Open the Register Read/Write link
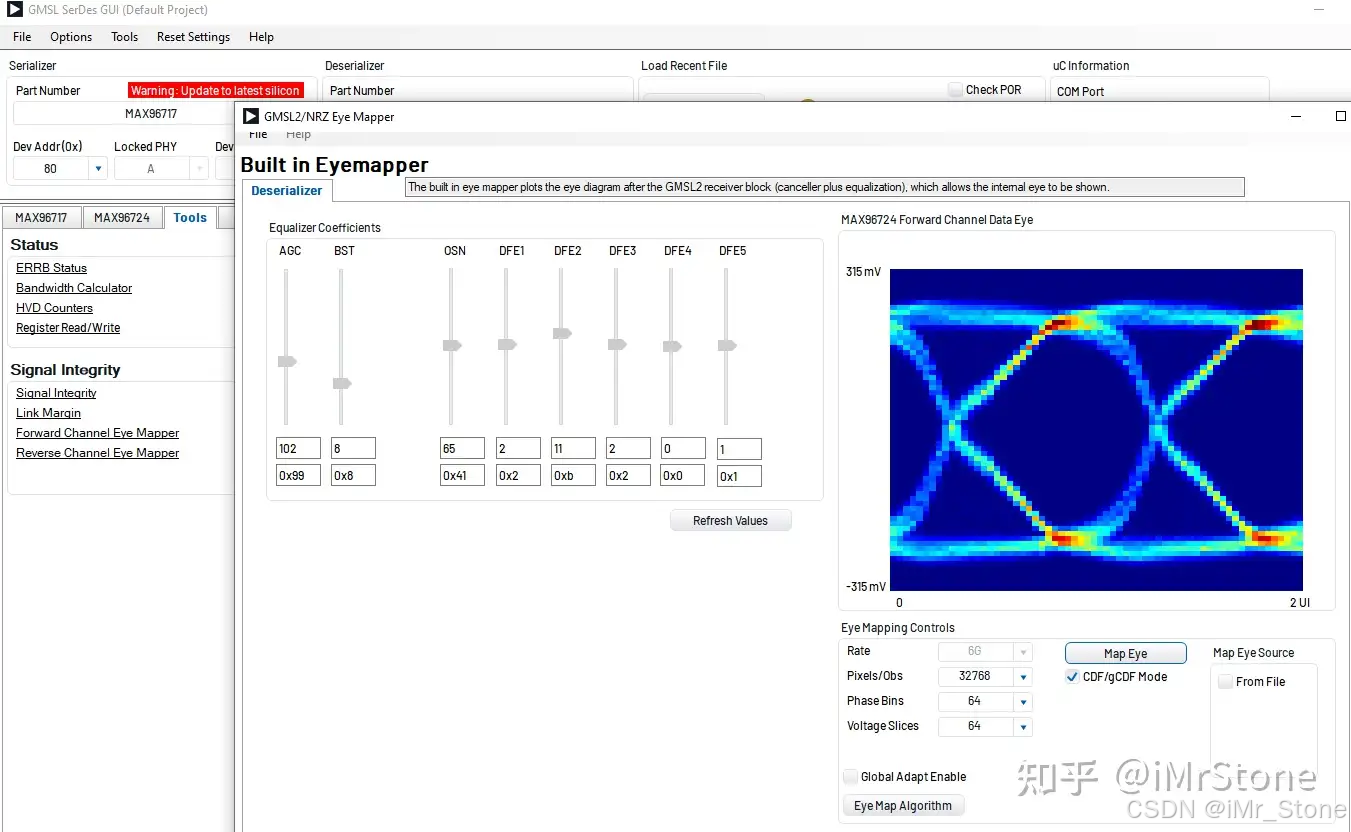The height and width of the screenshot is (832, 1351). (x=68, y=328)
